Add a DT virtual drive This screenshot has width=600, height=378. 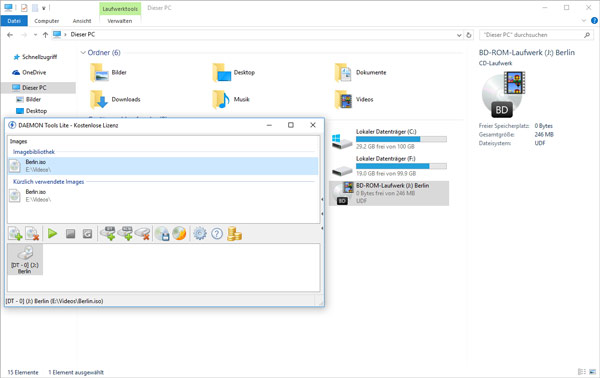click(108, 233)
